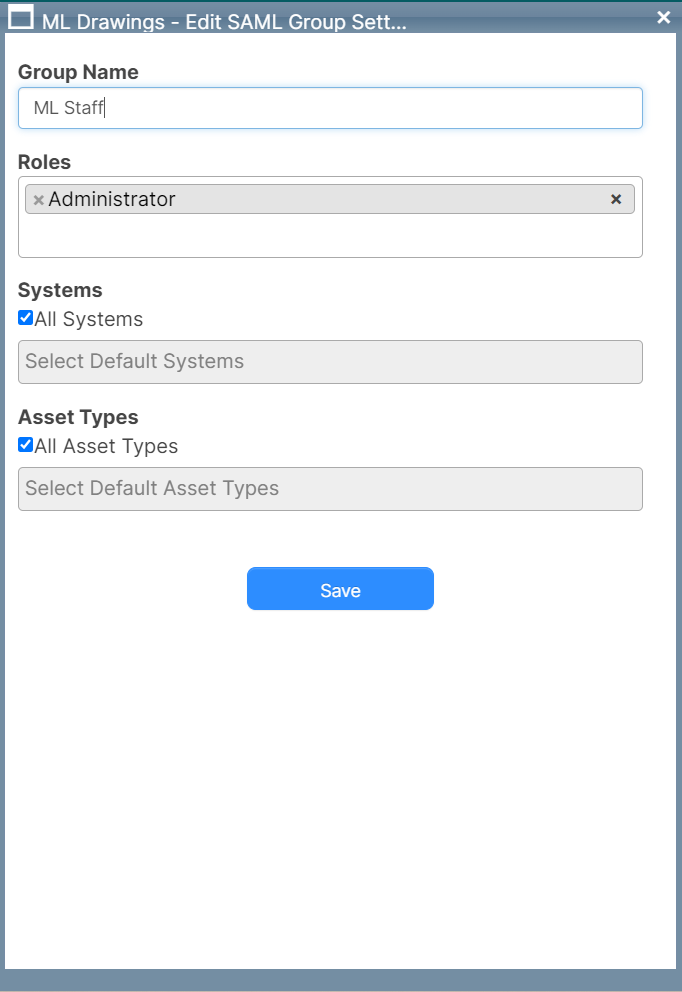Screen dimensions: 682x992
Task: Click the All Systems label text
Action: [89, 320]
